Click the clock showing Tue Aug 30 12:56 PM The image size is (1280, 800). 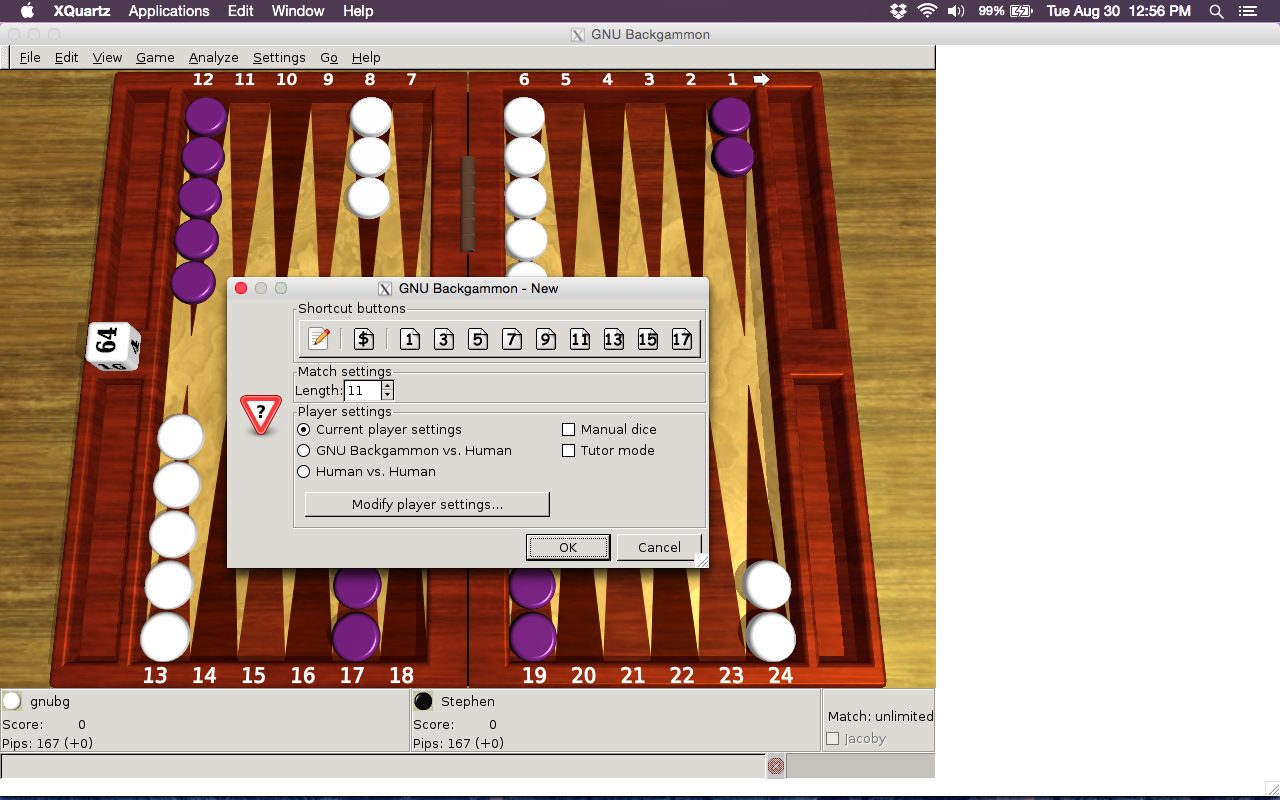click(x=1118, y=11)
